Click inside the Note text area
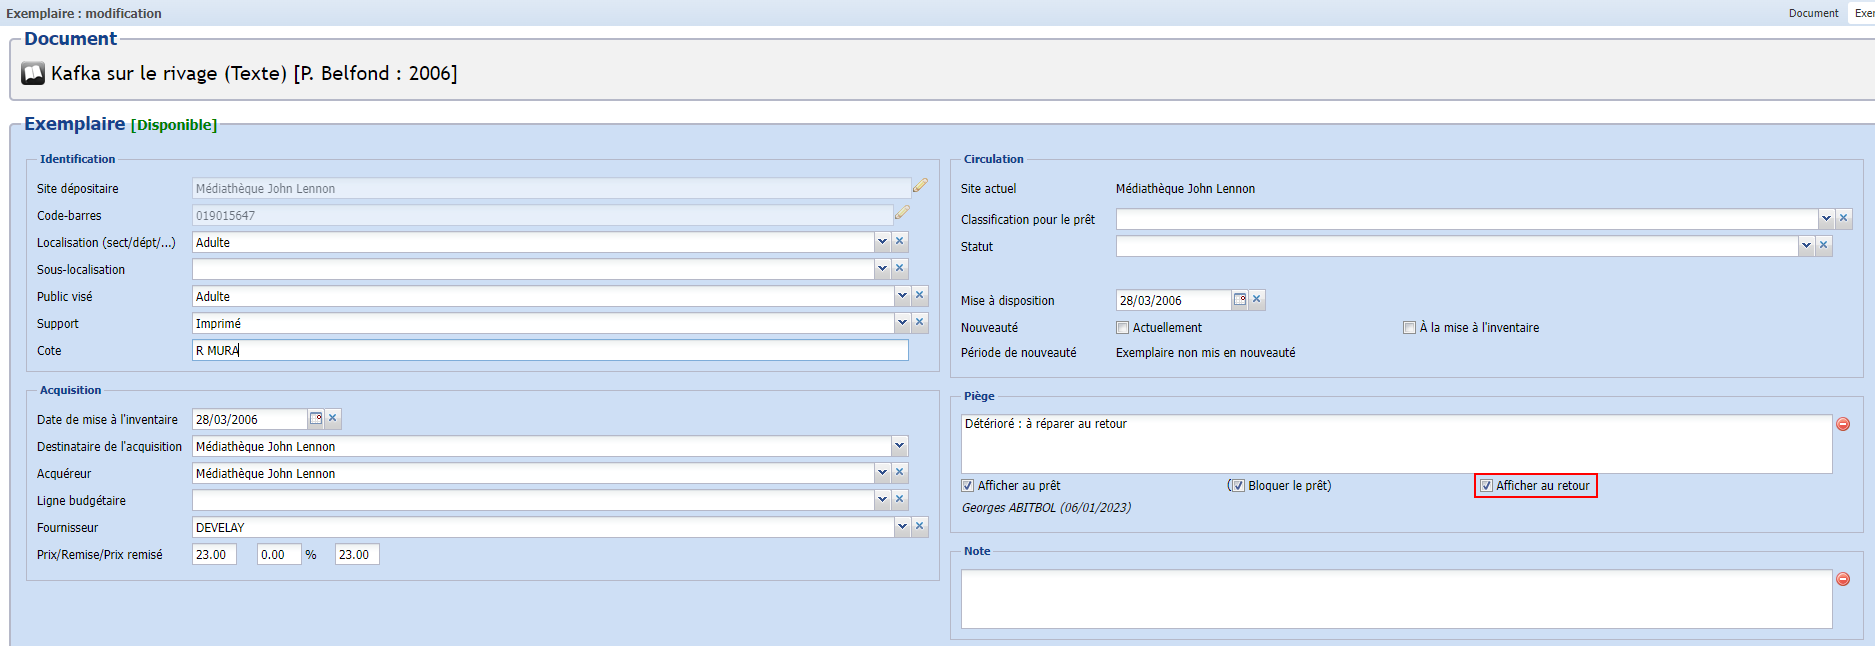Viewport: 1875px width, 646px height. (x=1396, y=599)
